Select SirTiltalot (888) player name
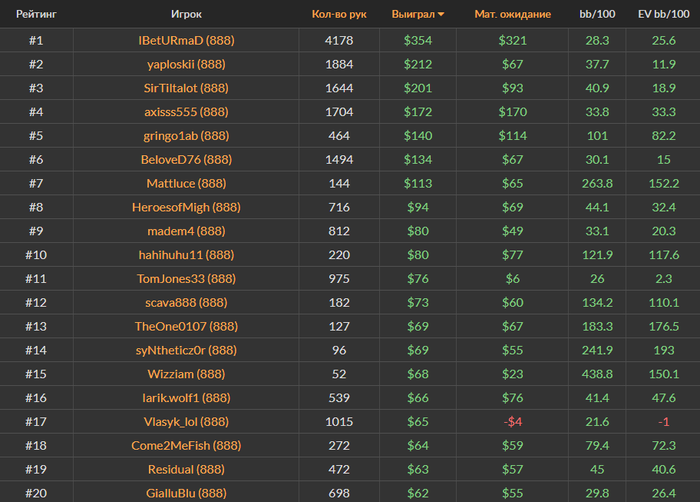This screenshot has height=502, width=700. pos(186,88)
